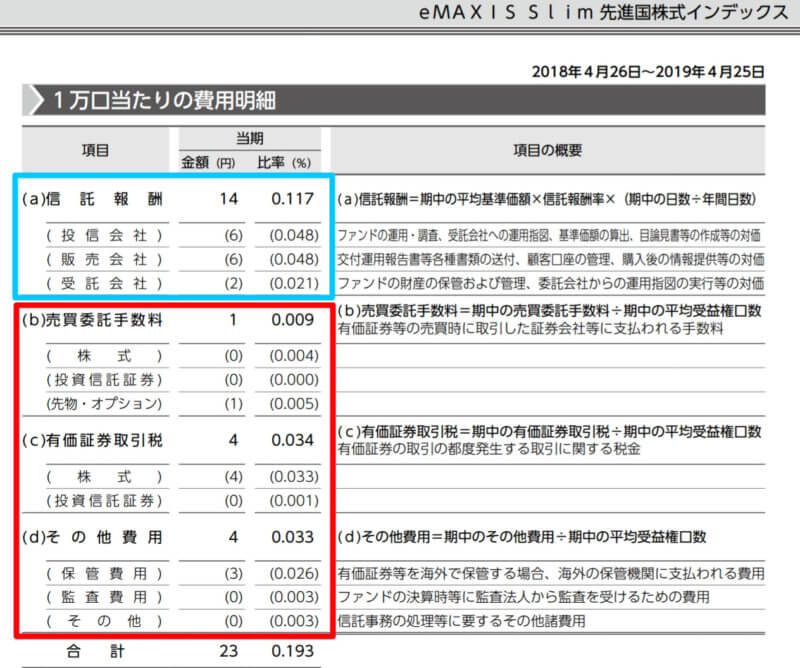Click the total amount '23'
The image size is (800, 668).
(x=229, y=651)
